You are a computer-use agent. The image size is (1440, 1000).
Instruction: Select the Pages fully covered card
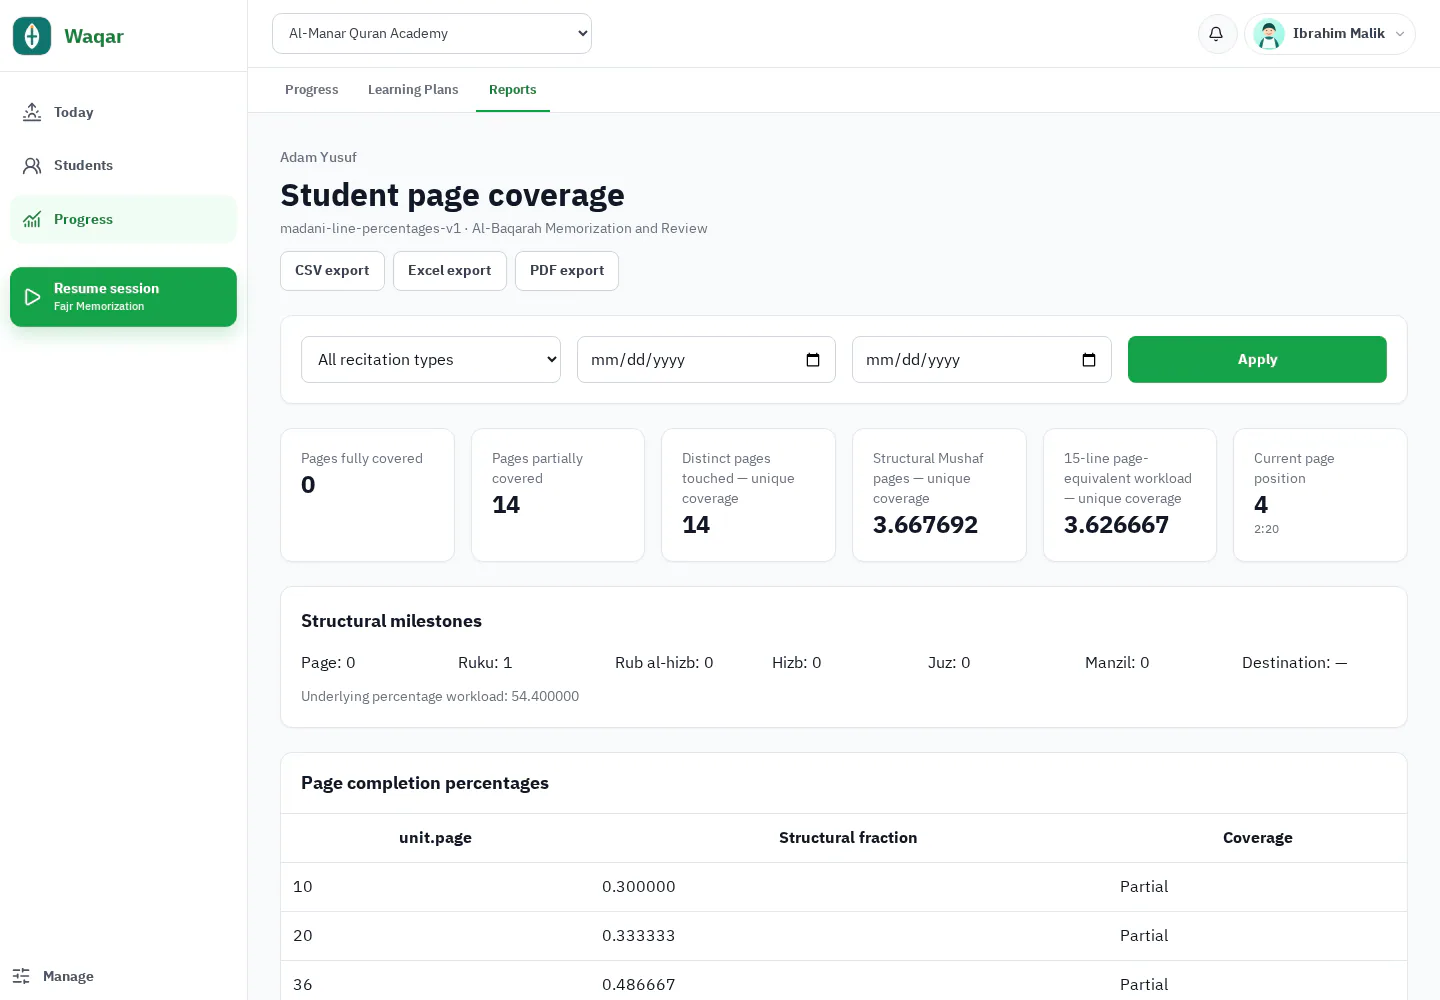[367, 495]
